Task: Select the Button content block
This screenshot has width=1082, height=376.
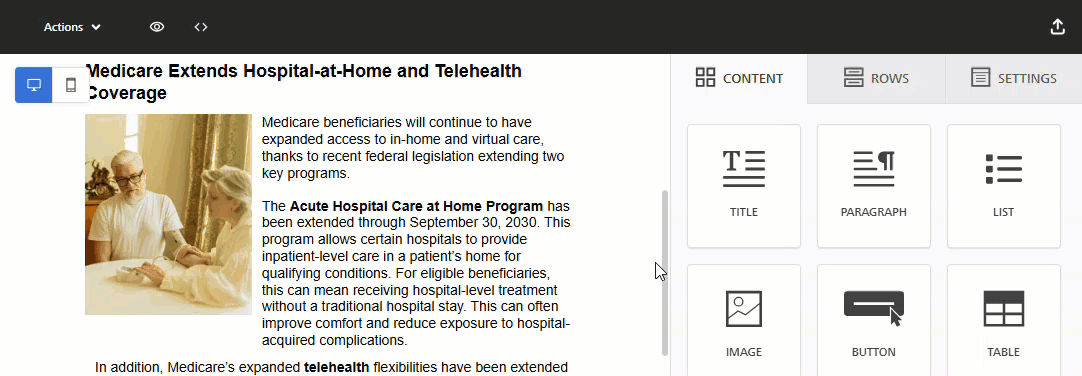Action: click(x=874, y=323)
